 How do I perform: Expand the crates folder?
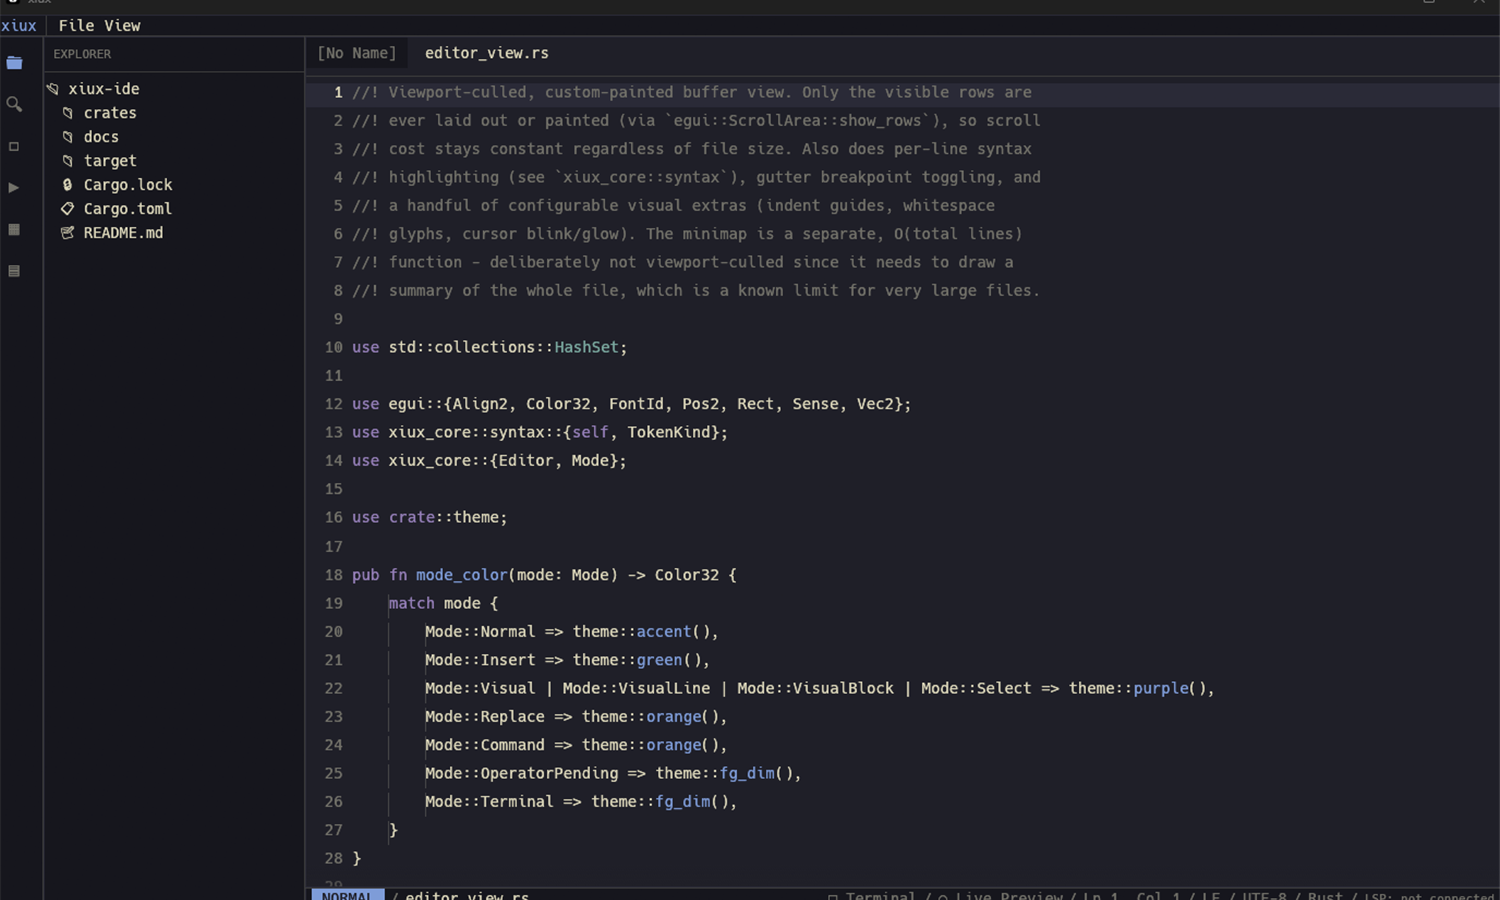coord(99,113)
